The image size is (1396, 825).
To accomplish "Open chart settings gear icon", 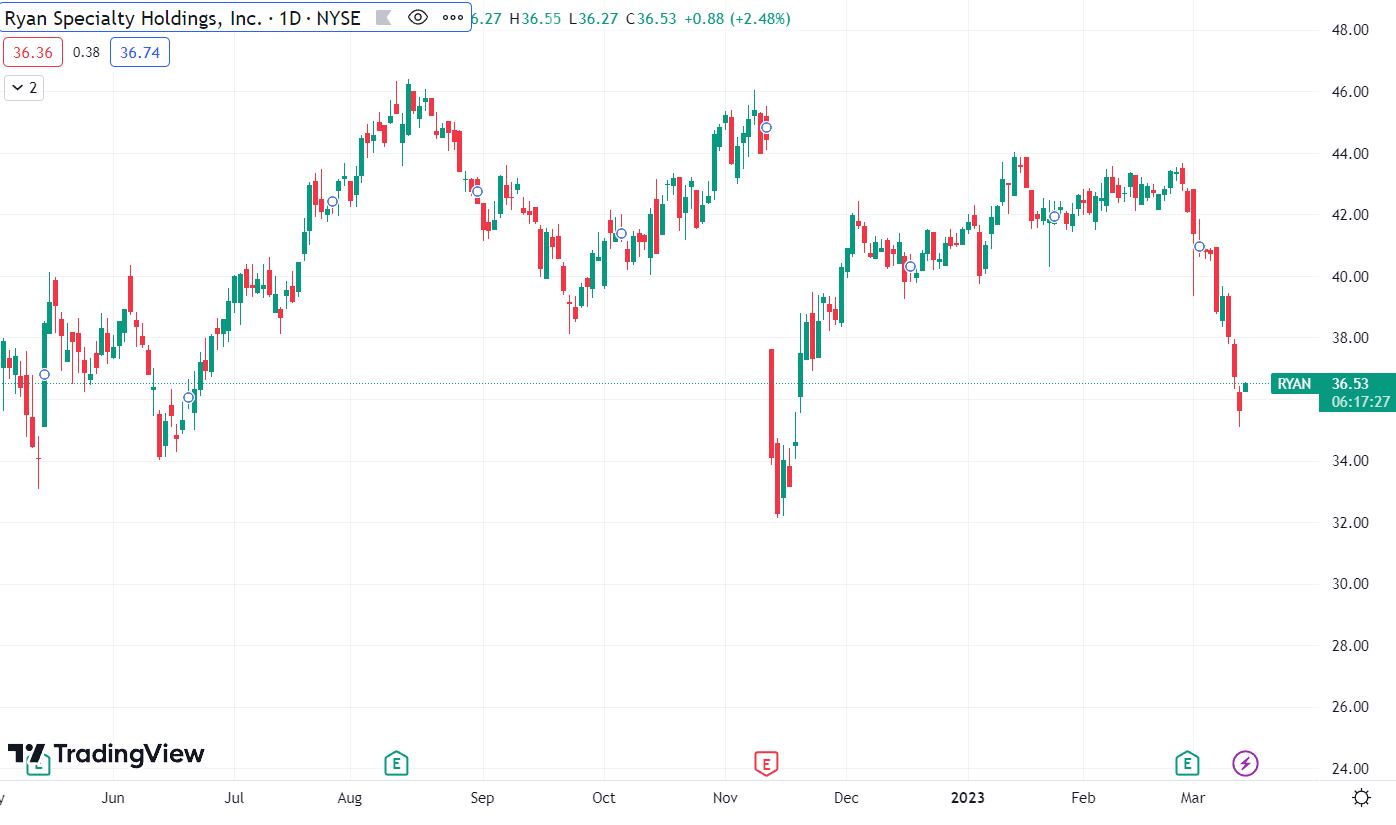I will point(1361,797).
